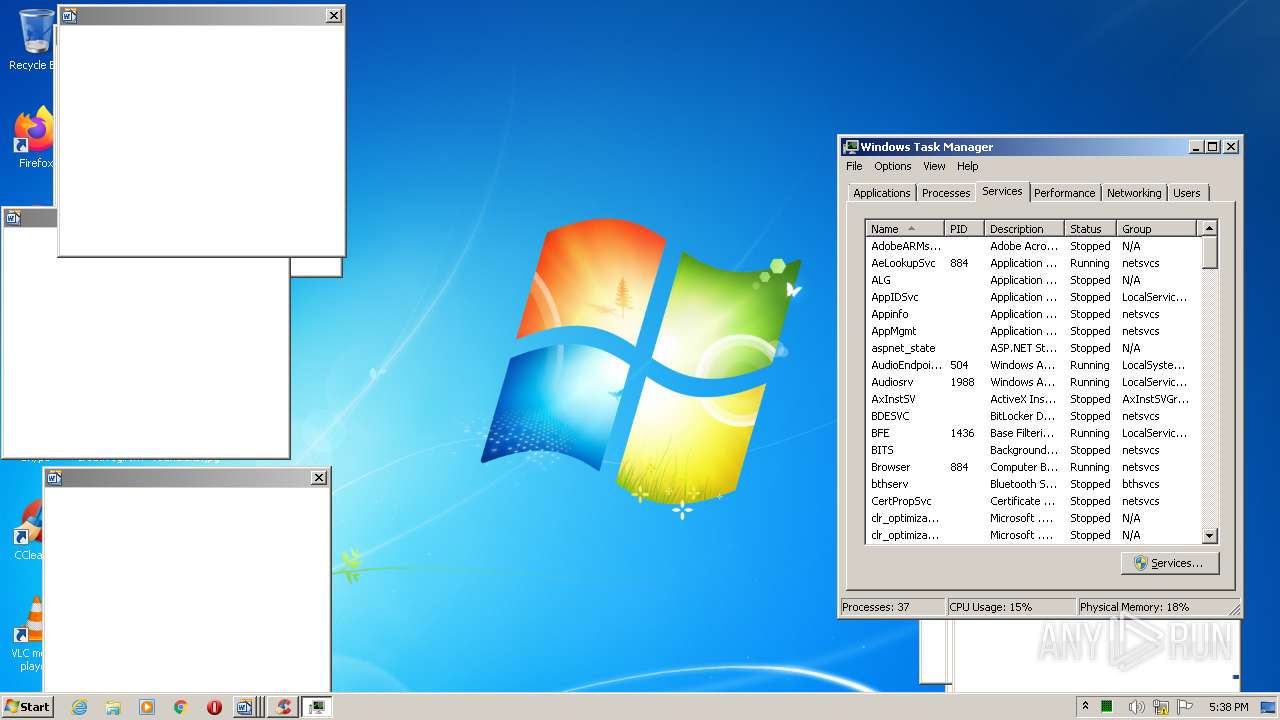
Task: Close the bottom blank Word window
Action: coord(319,478)
